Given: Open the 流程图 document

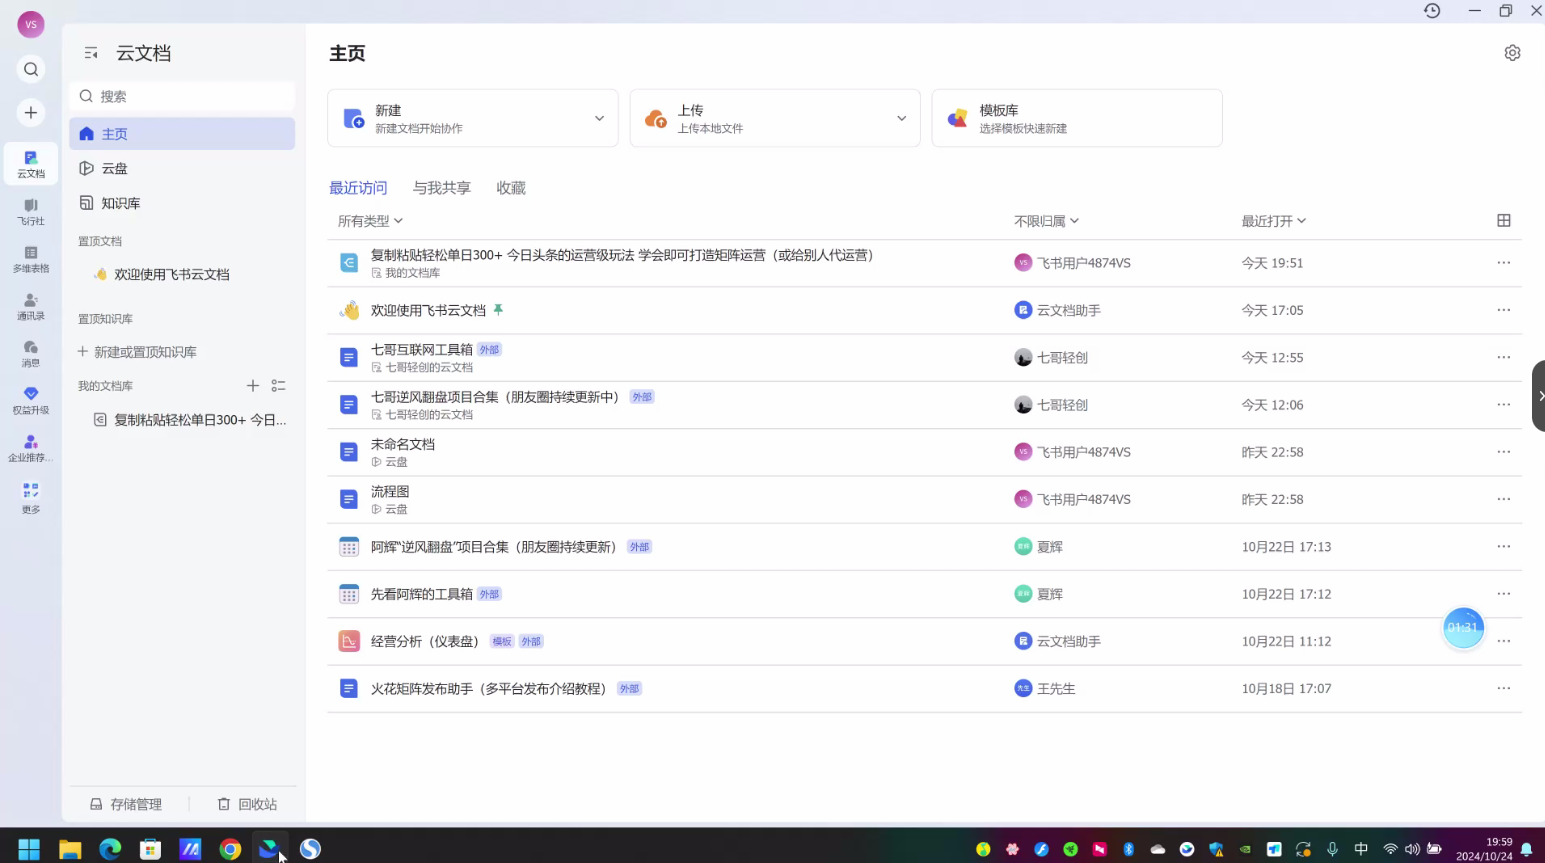Looking at the screenshot, I should click(x=390, y=491).
